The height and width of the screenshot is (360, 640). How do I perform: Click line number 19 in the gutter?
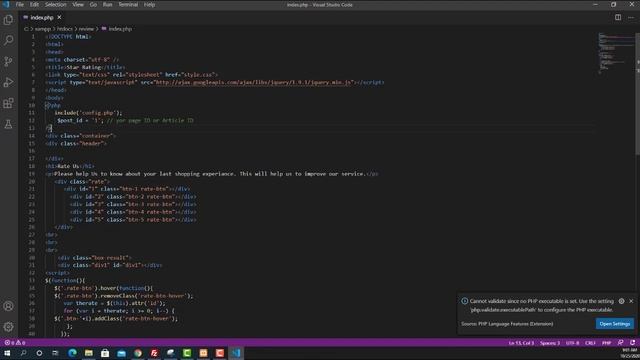click(31, 174)
